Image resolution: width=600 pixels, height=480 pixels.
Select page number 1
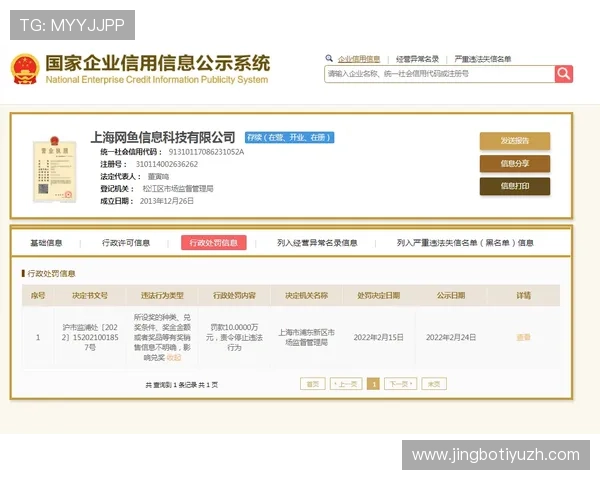(x=373, y=384)
